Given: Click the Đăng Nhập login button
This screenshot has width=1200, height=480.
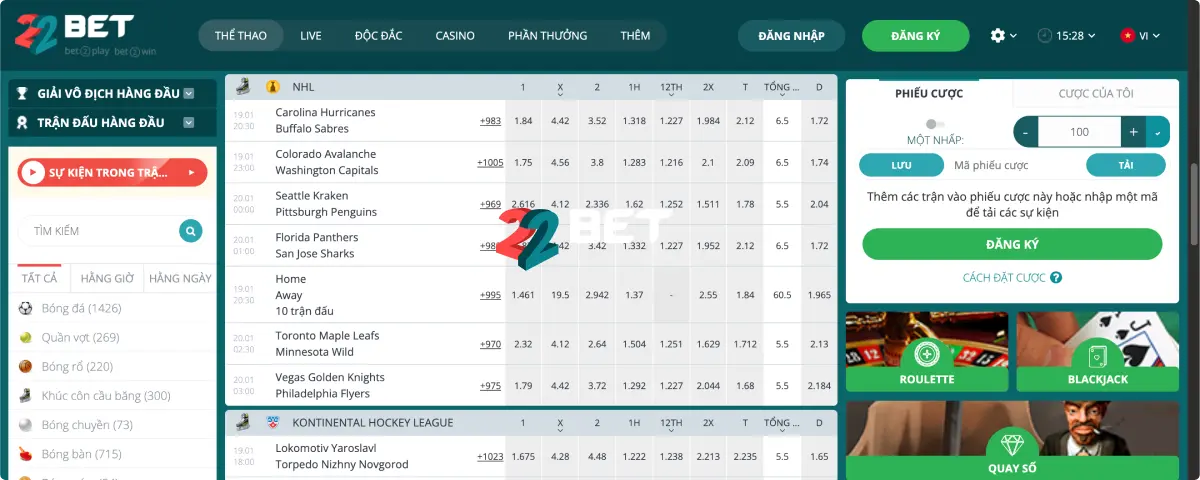Looking at the screenshot, I should 792,35.
